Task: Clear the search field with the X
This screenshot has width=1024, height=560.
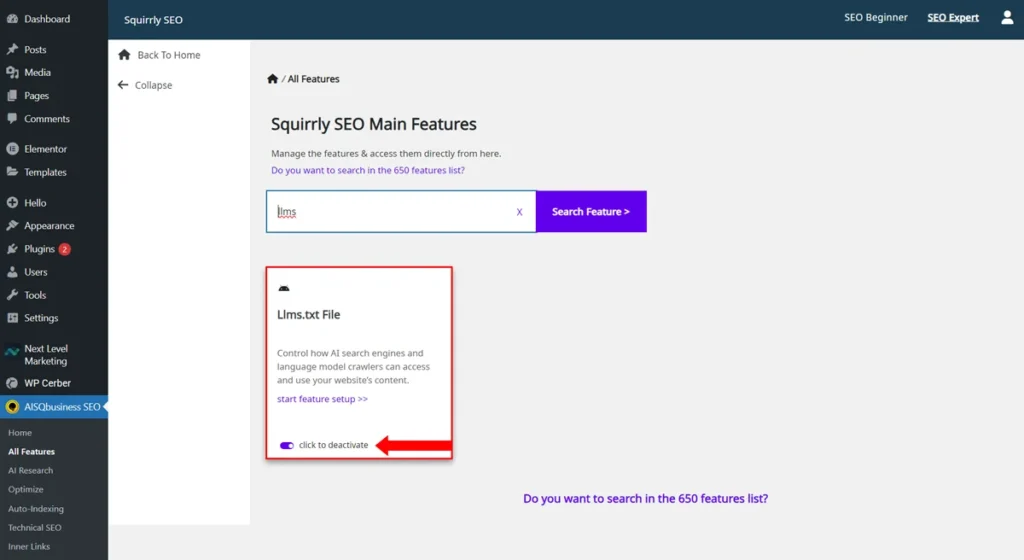Action: click(x=519, y=211)
